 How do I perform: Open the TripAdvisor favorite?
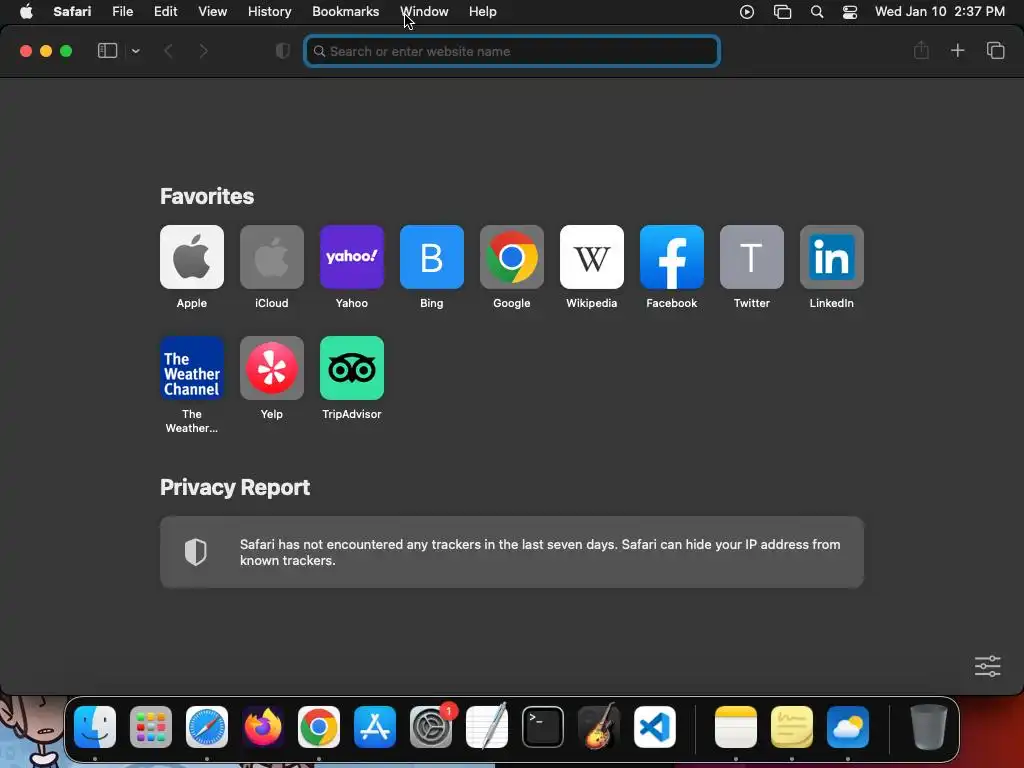tap(352, 368)
